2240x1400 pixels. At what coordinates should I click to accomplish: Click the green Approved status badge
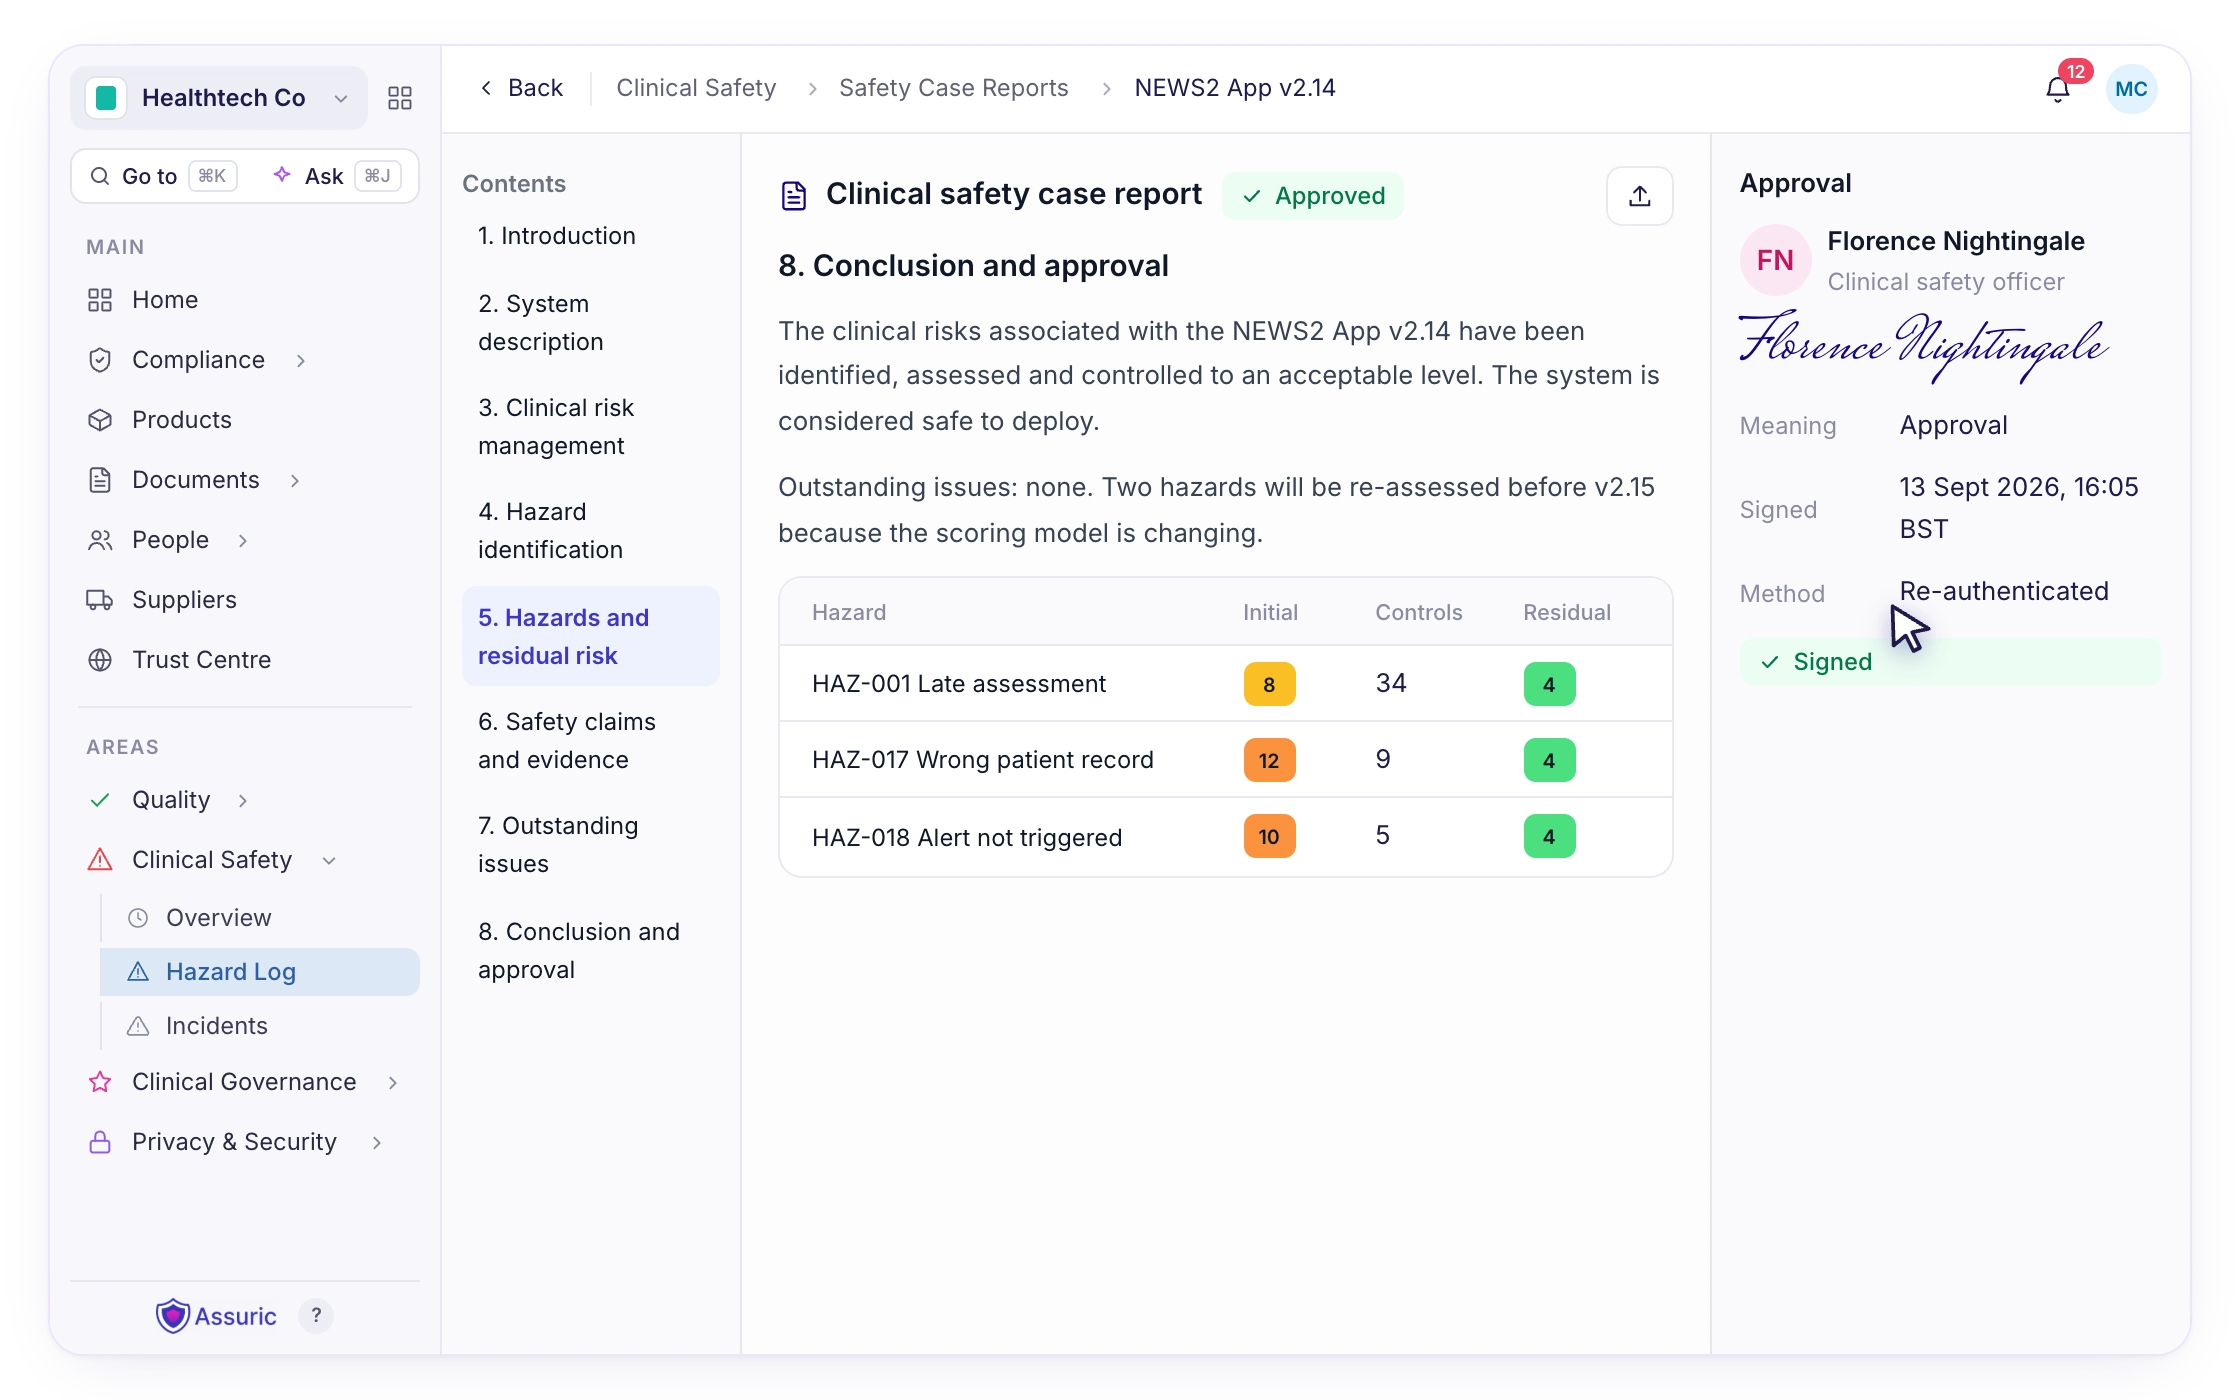click(x=1313, y=196)
